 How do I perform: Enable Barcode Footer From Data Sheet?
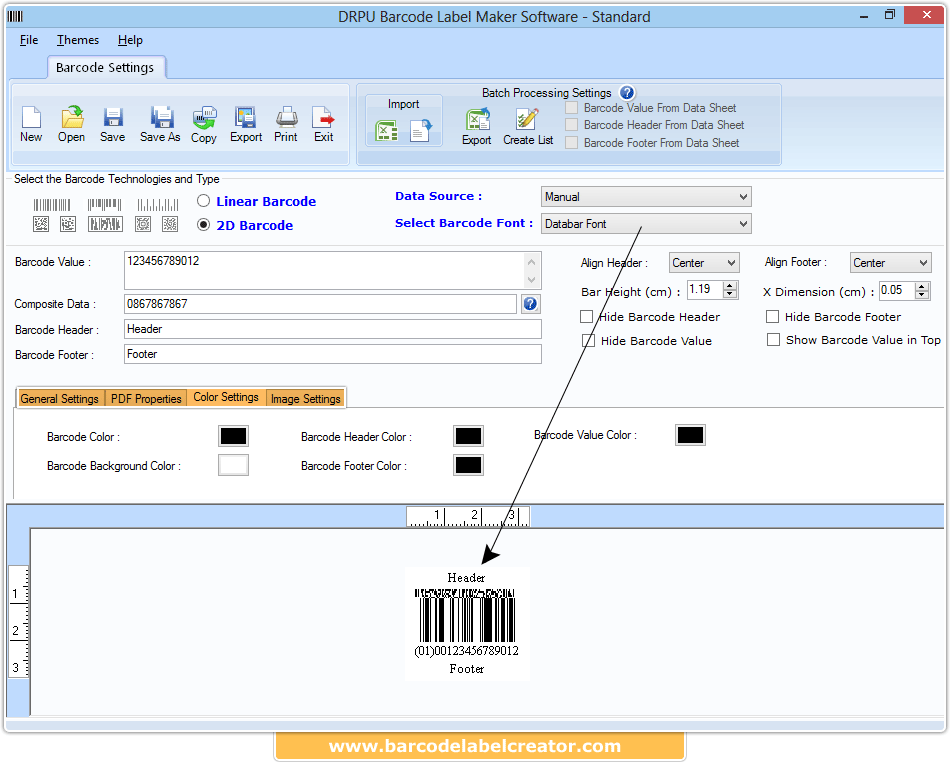[571, 143]
